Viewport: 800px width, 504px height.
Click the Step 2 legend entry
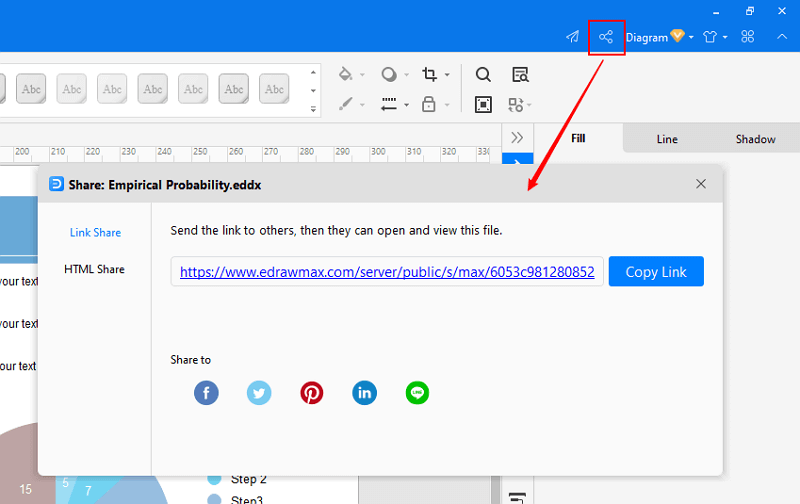pos(237,479)
